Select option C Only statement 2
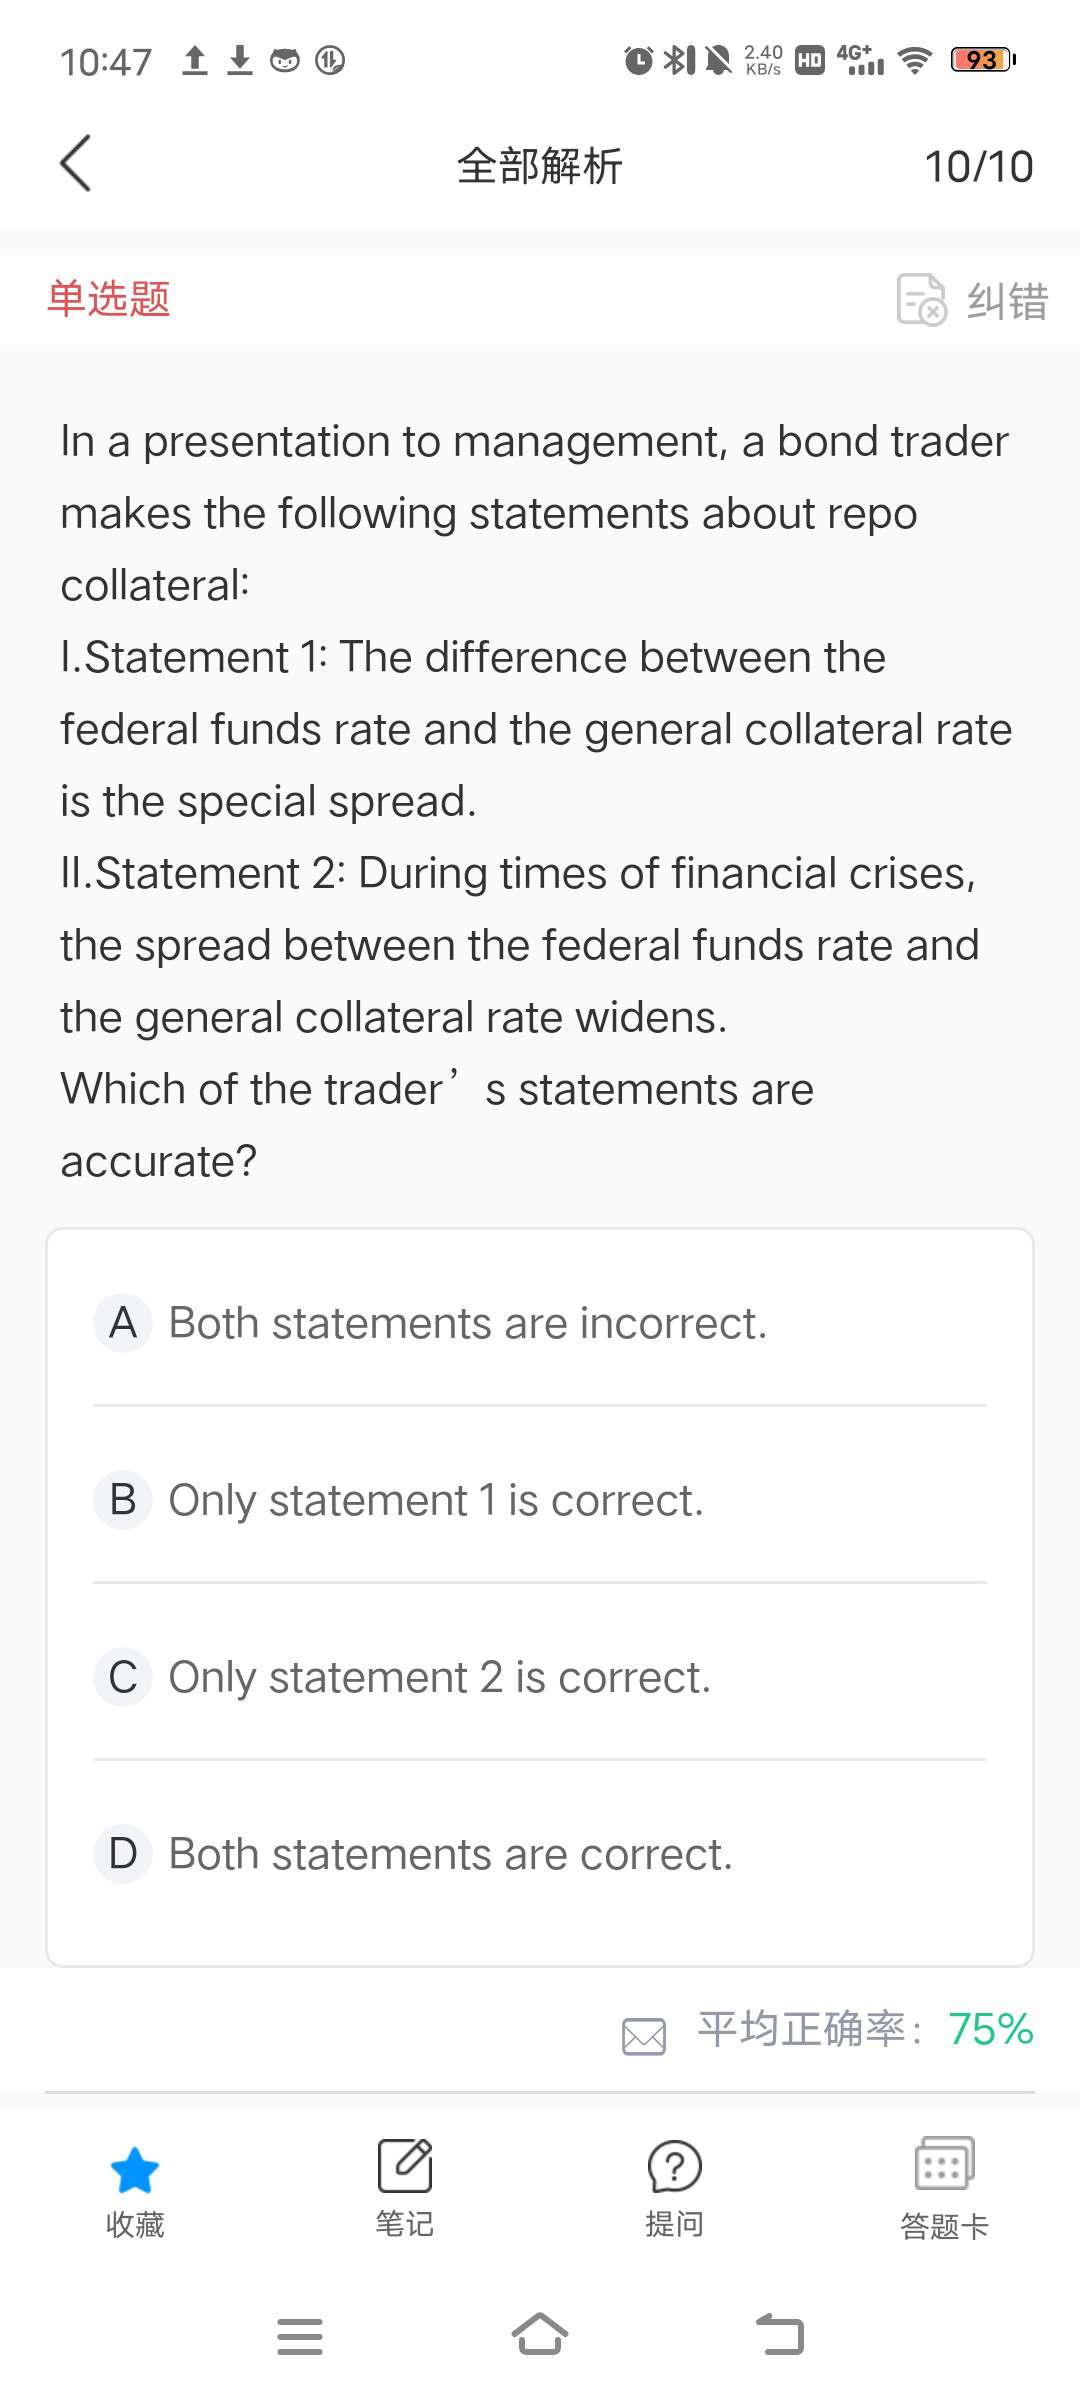Viewport: 1080px width, 2400px height. [x=440, y=1677]
